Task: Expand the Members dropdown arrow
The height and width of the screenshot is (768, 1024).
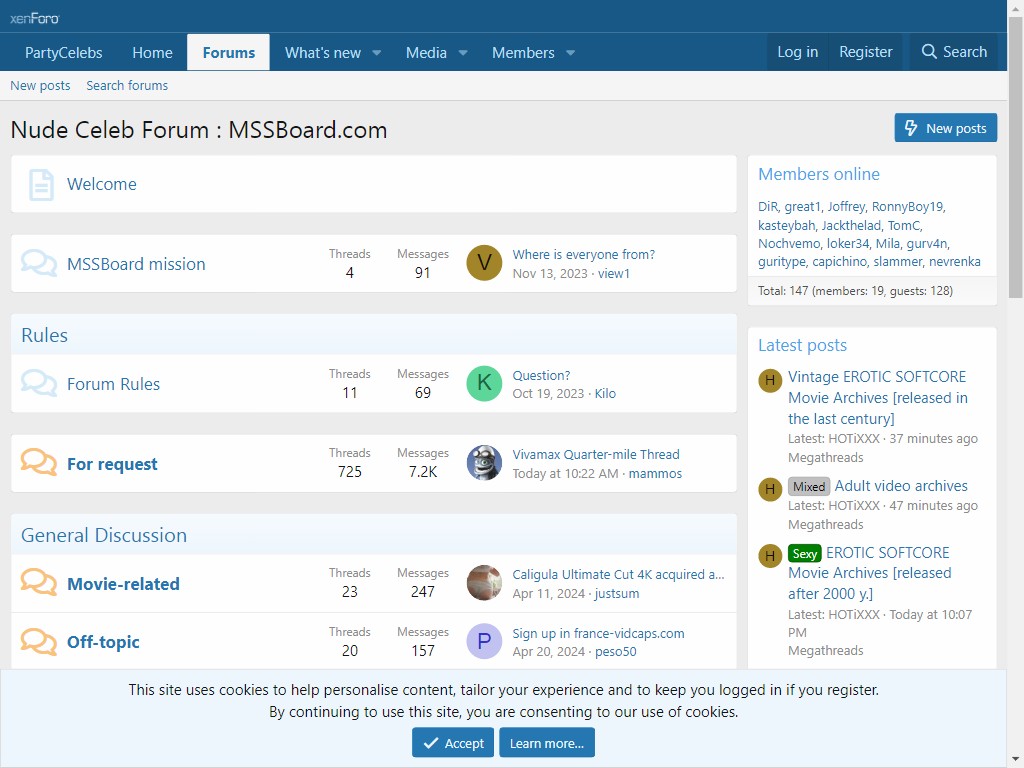Action: pos(570,53)
